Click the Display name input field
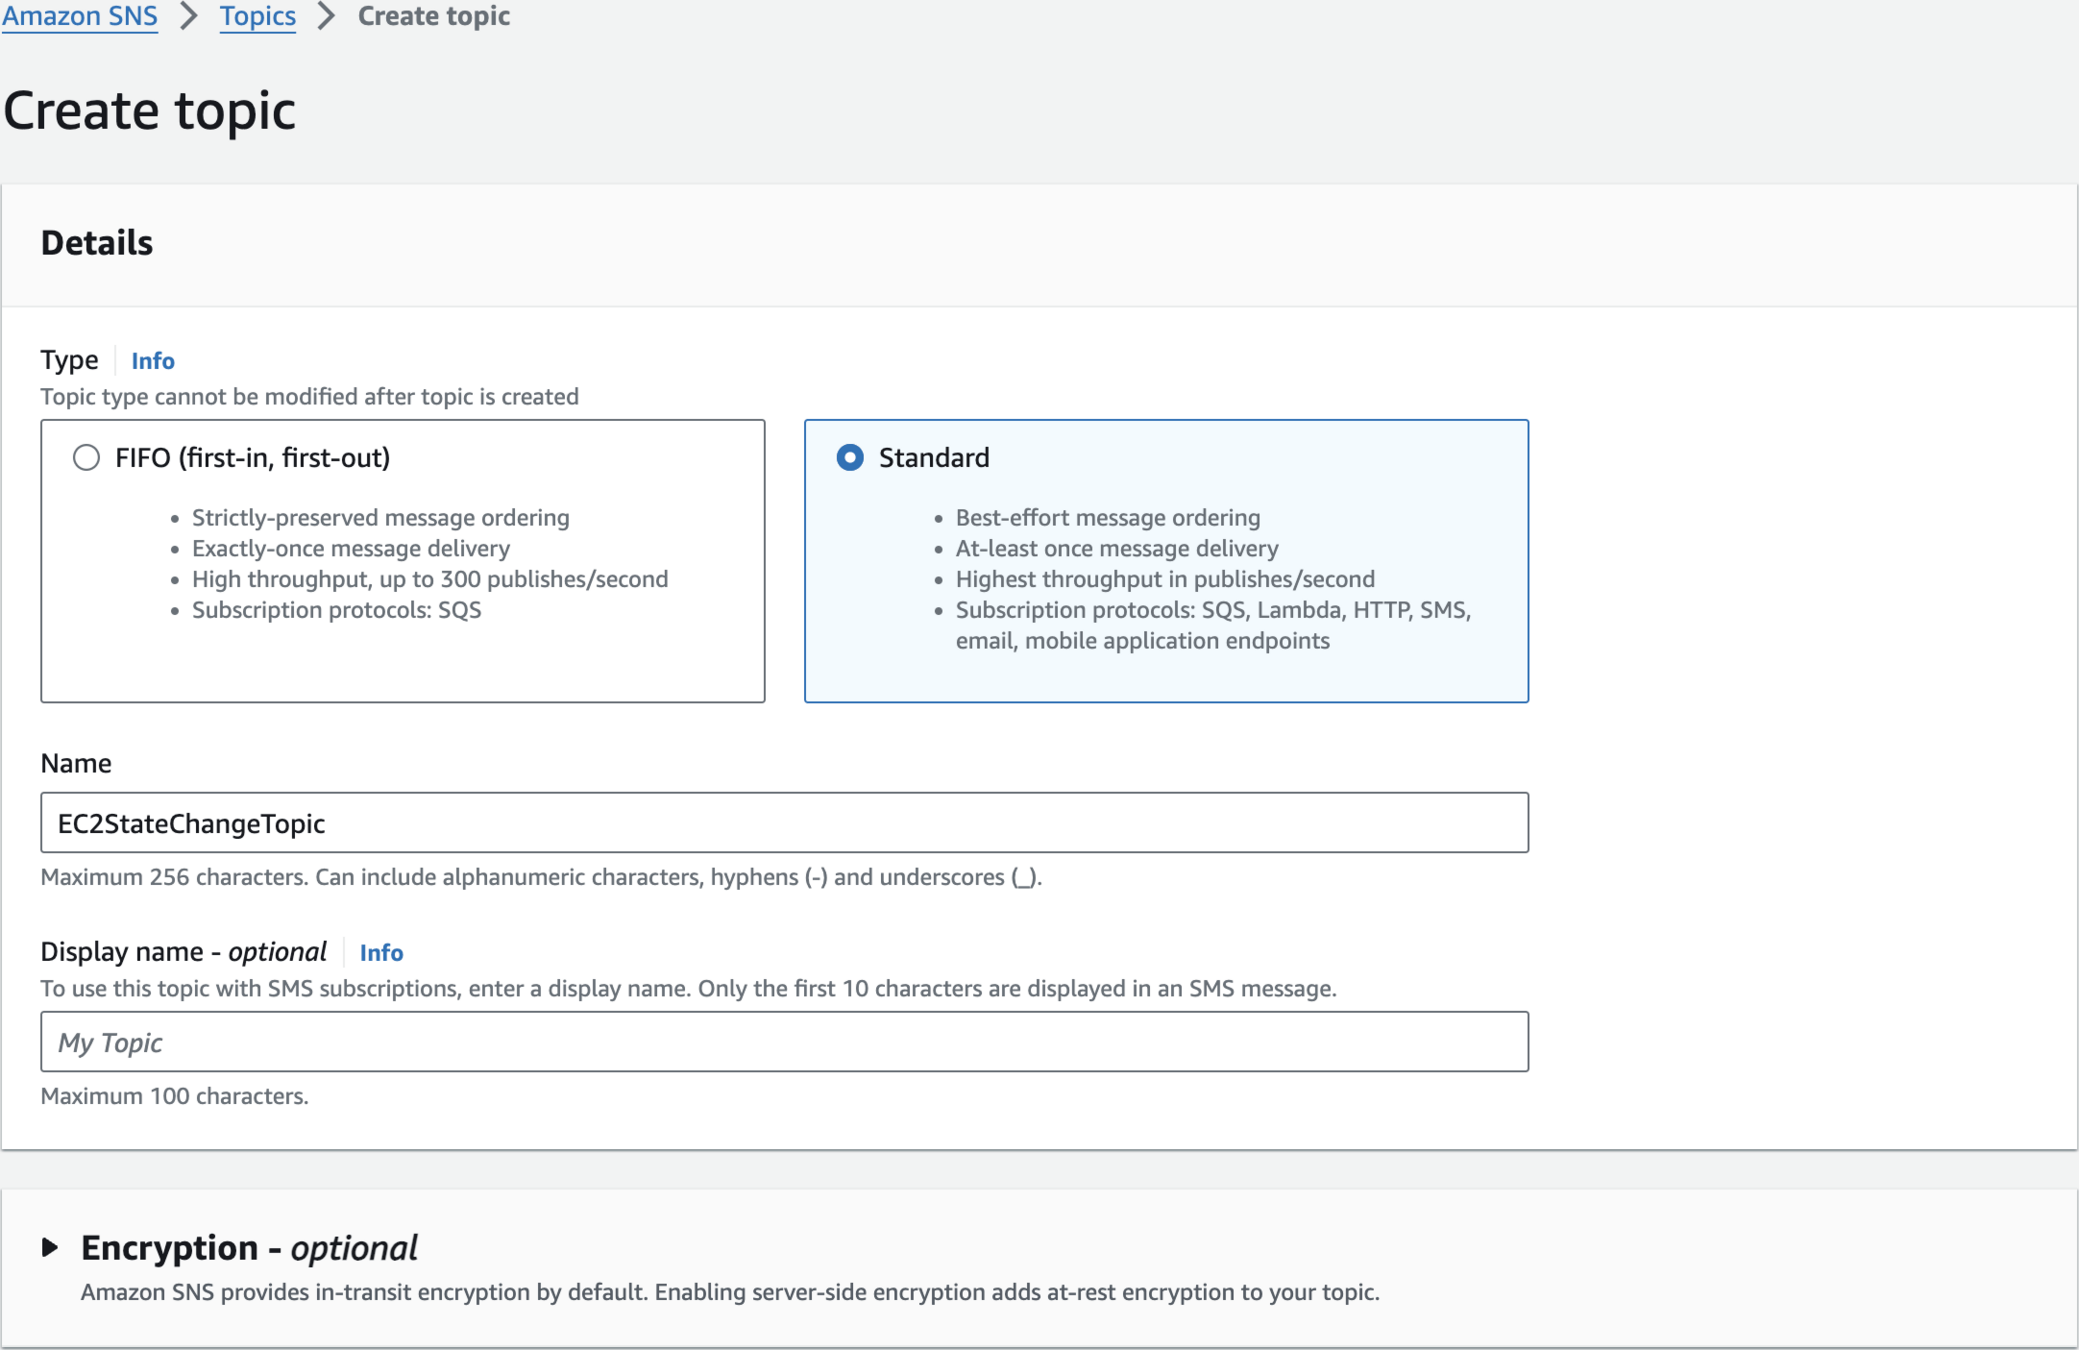2079x1350 pixels. [x=784, y=1042]
